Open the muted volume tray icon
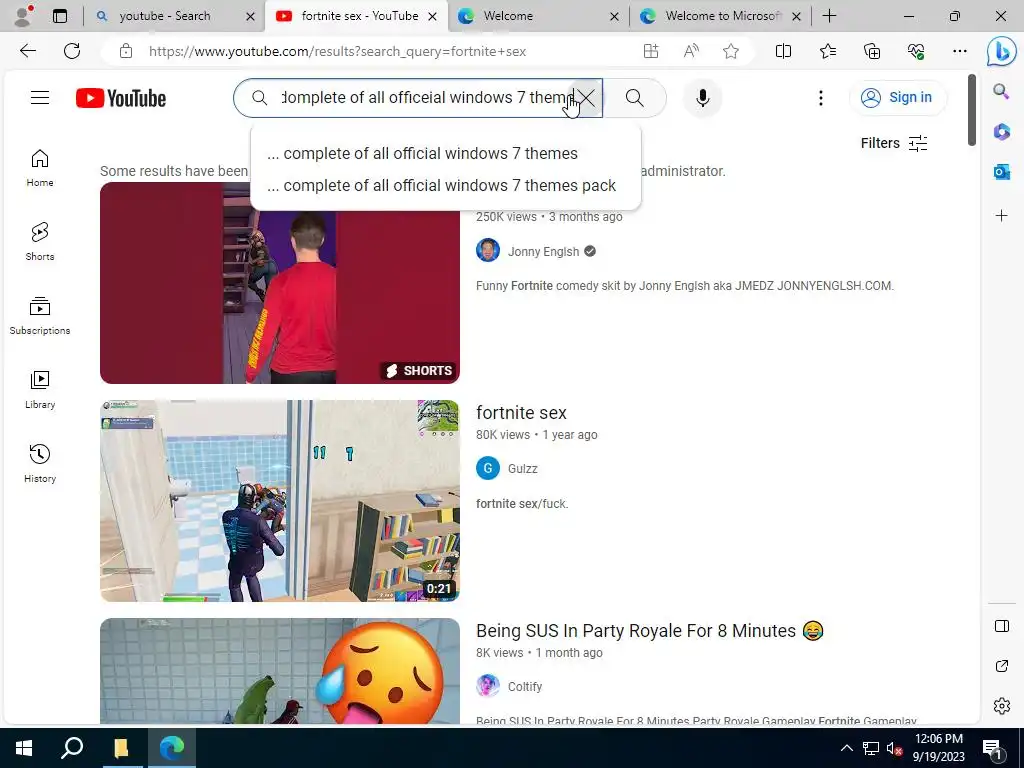 click(894, 748)
